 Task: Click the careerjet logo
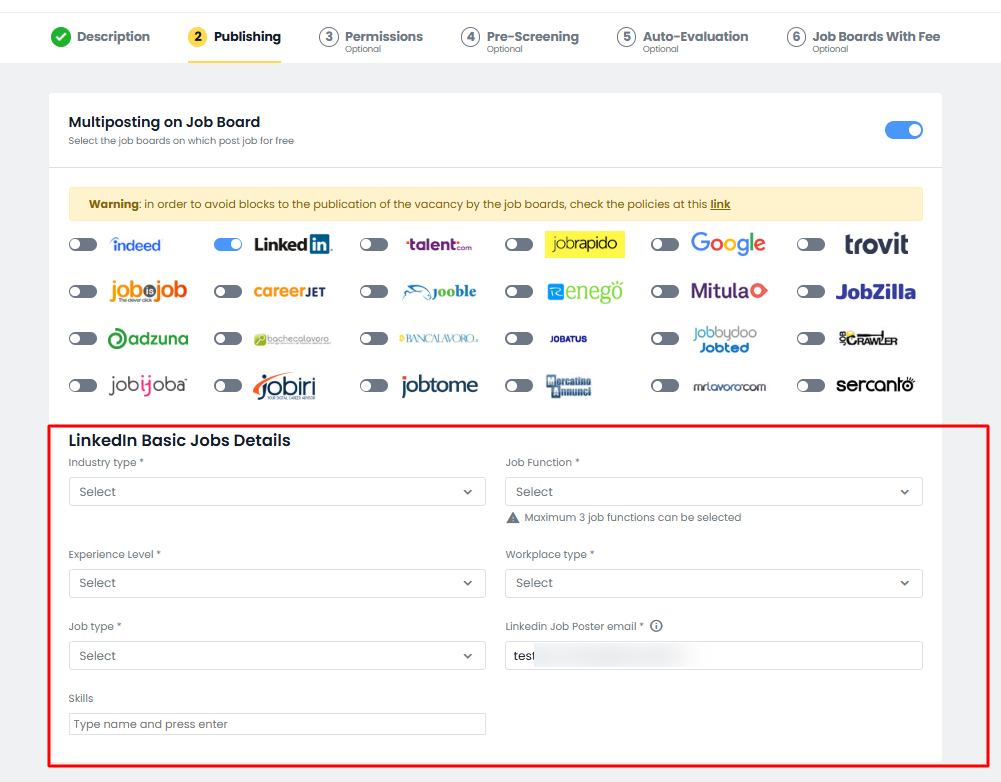click(290, 292)
